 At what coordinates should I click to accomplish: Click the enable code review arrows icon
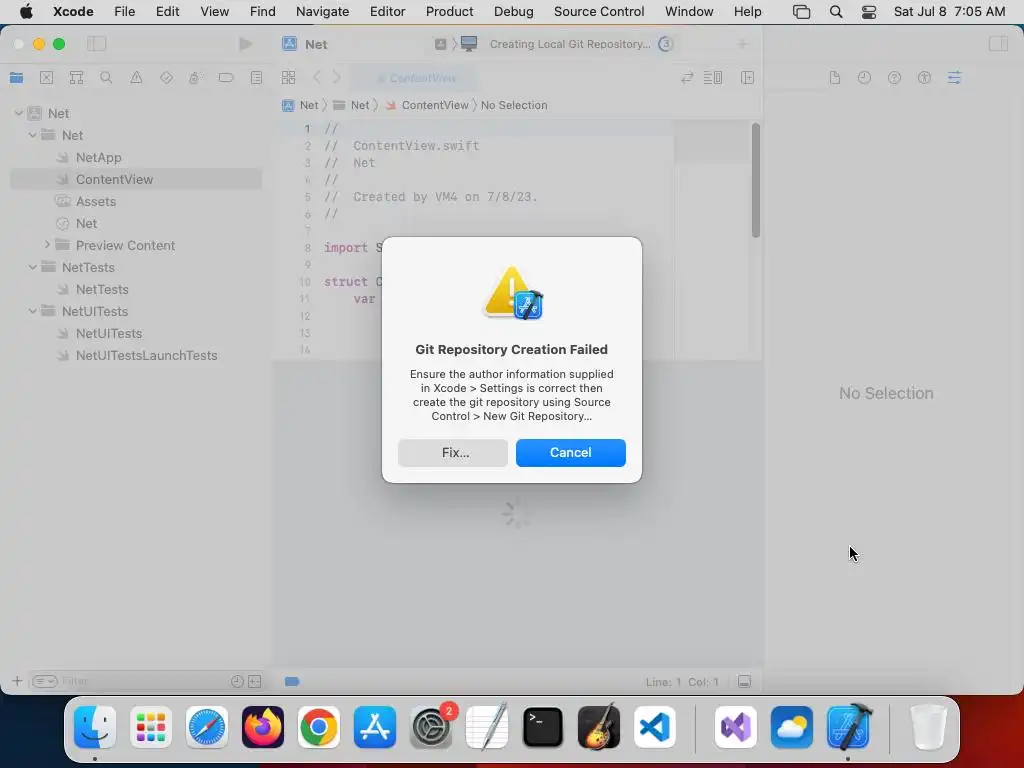[687, 78]
